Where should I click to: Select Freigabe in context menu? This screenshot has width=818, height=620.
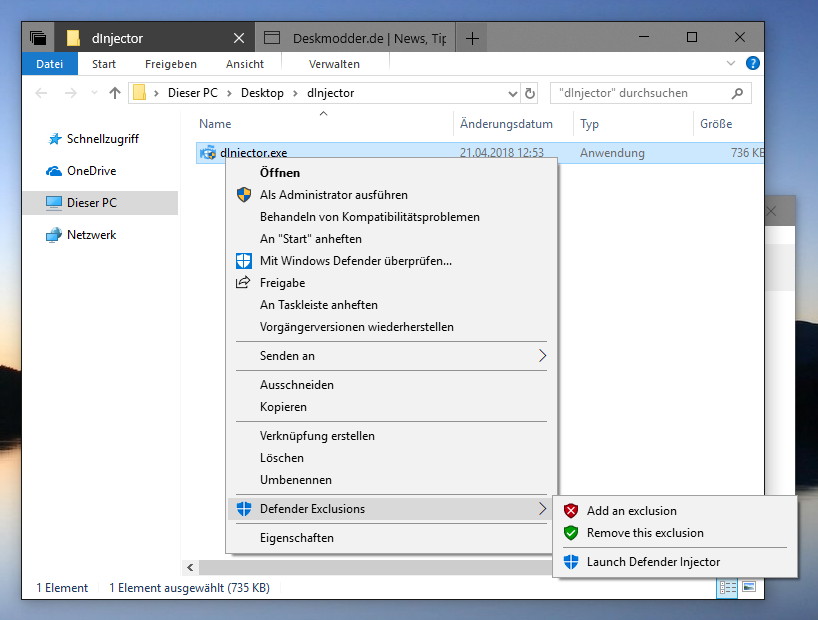click(391, 282)
